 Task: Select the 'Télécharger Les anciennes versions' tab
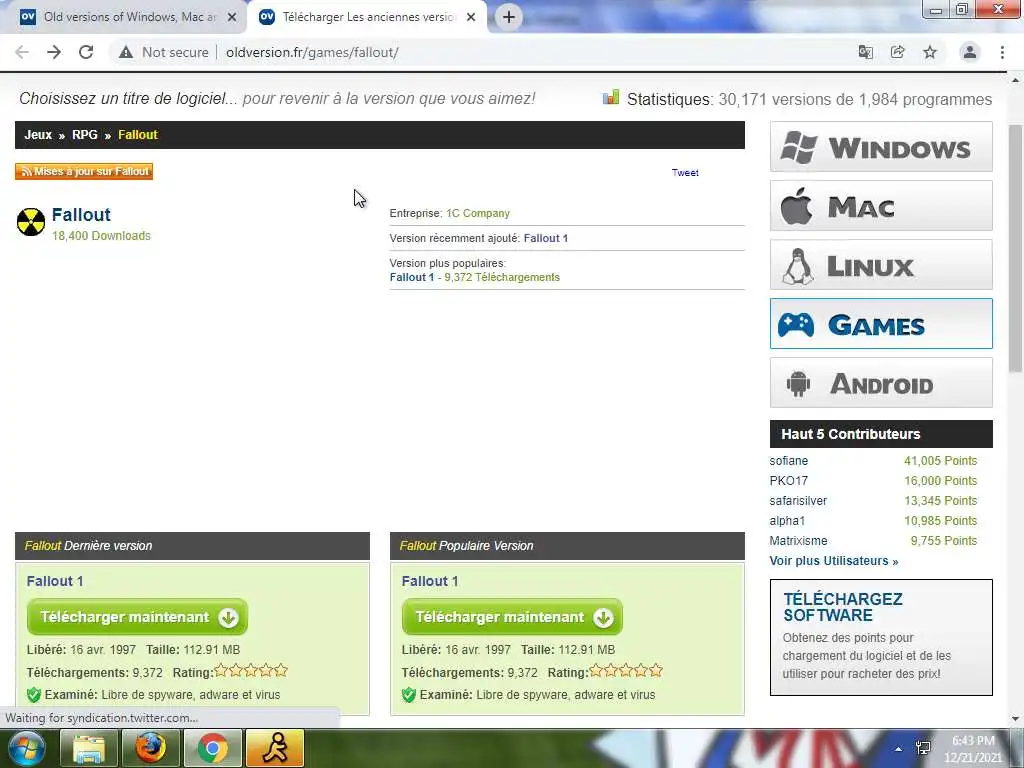[x=367, y=17]
